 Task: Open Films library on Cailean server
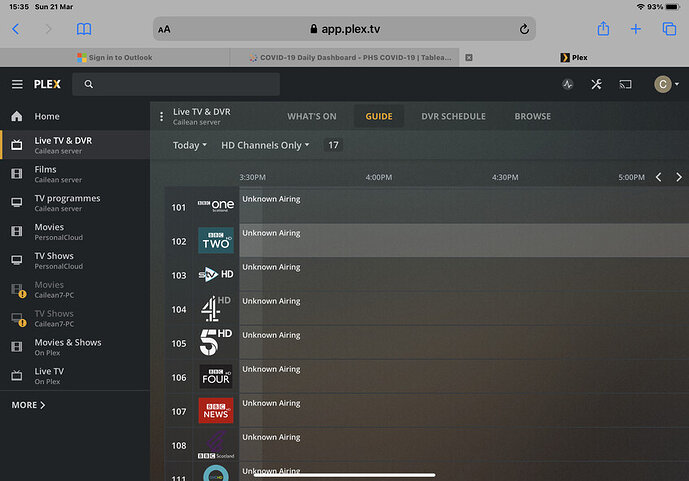click(x=75, y=174)
